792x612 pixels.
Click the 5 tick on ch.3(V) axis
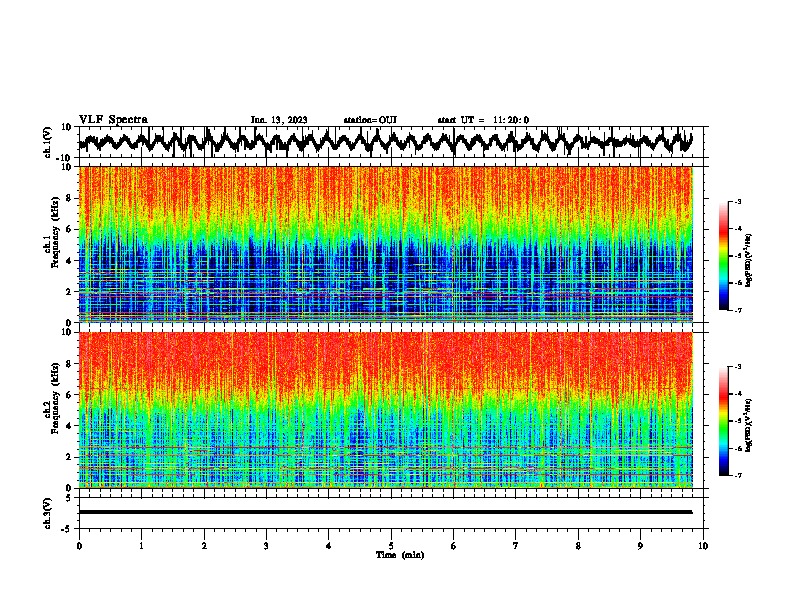coord(69,498)
